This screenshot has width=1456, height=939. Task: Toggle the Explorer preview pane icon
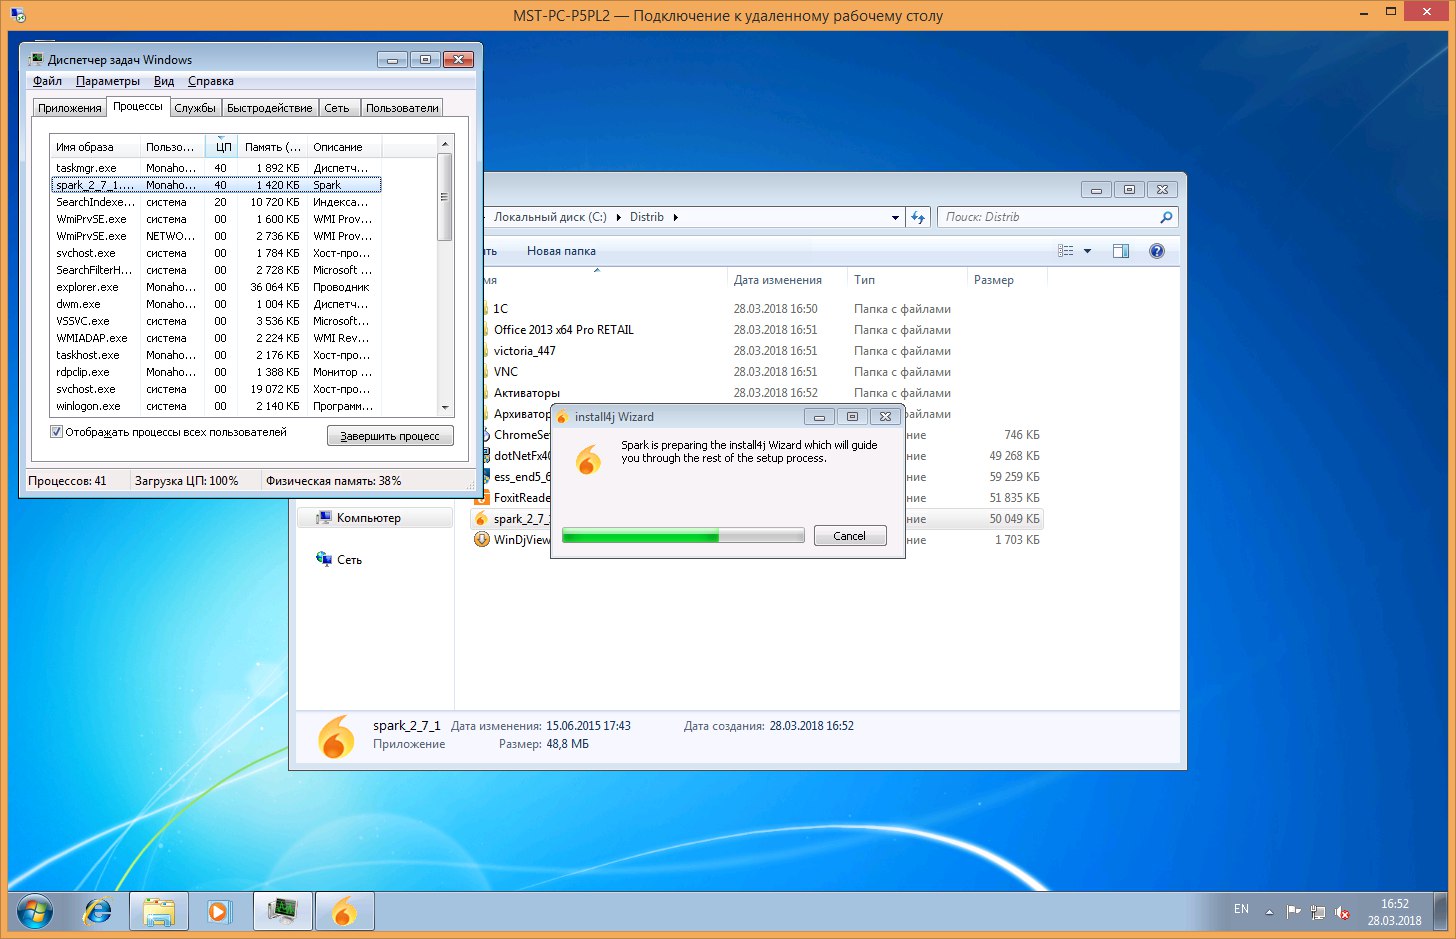coord(1121,251)
